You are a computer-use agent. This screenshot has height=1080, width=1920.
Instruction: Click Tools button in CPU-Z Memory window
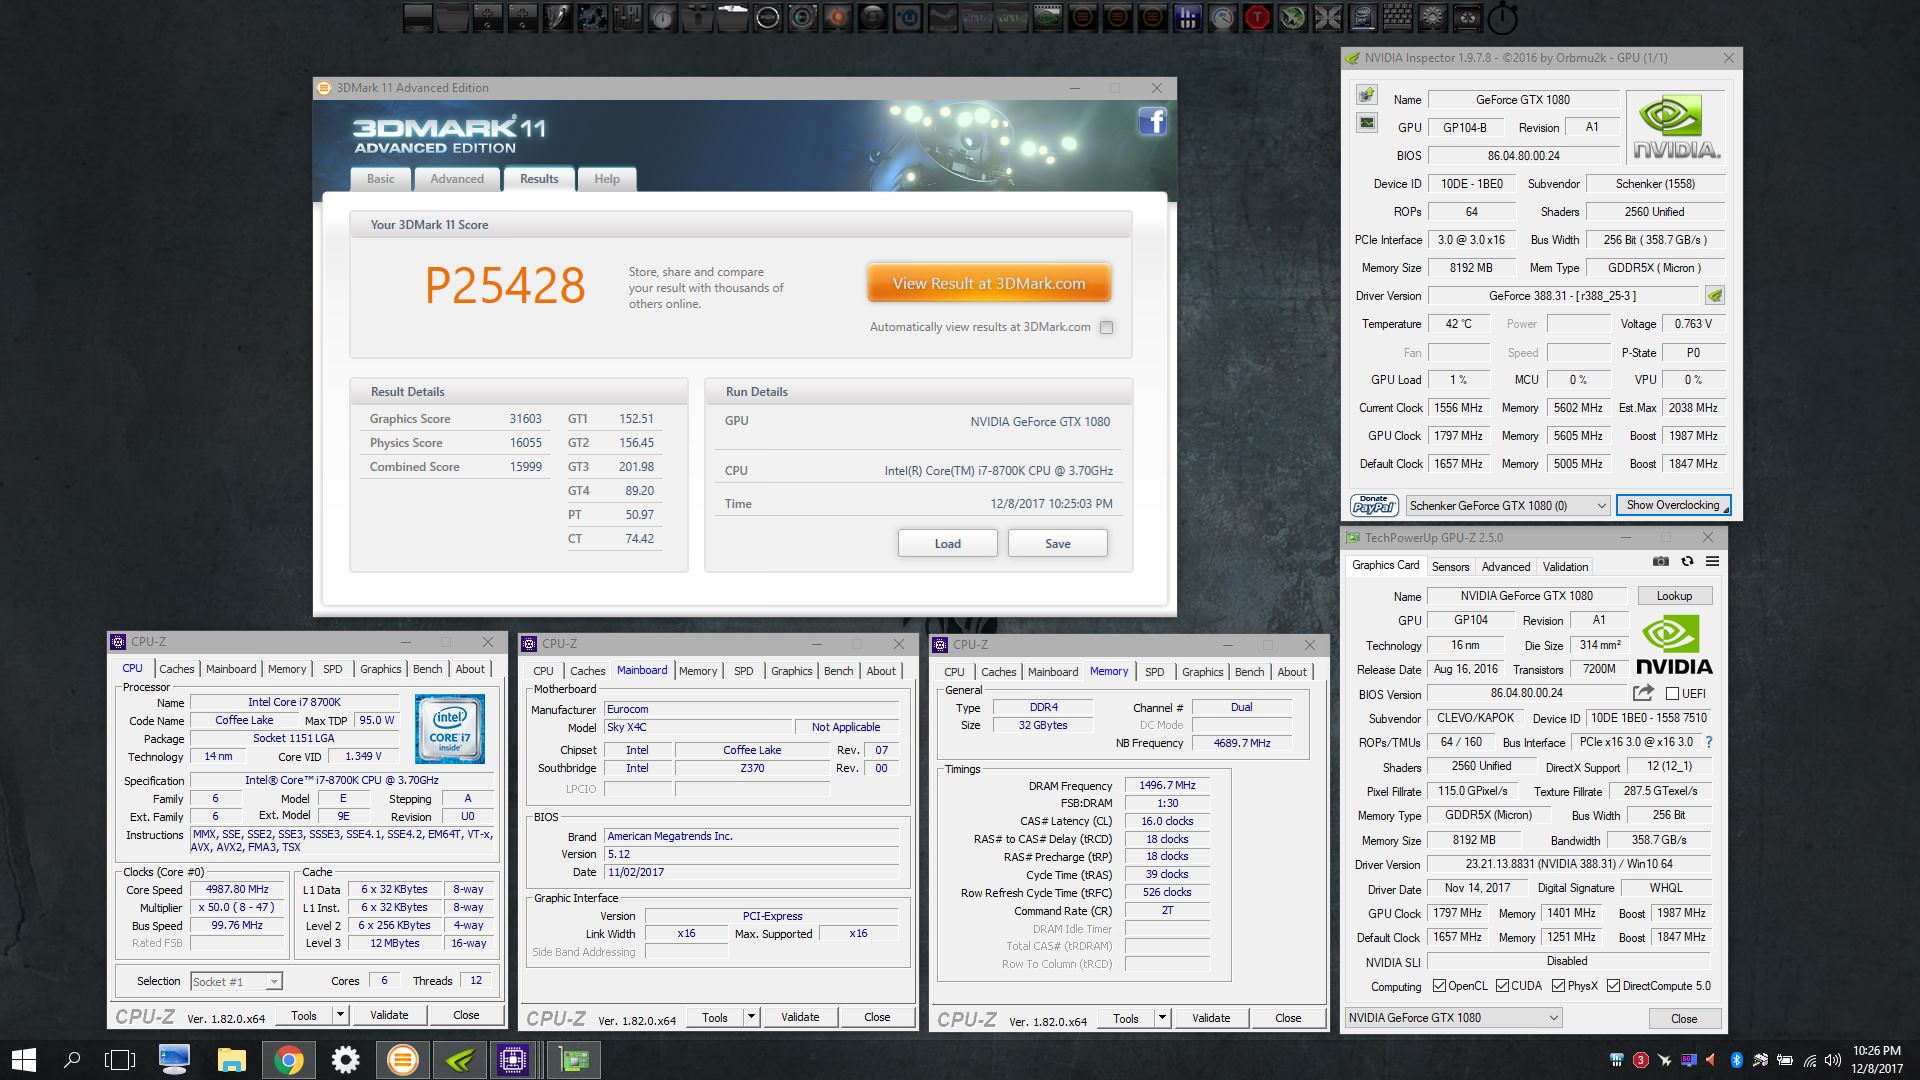point(1126,1018)
